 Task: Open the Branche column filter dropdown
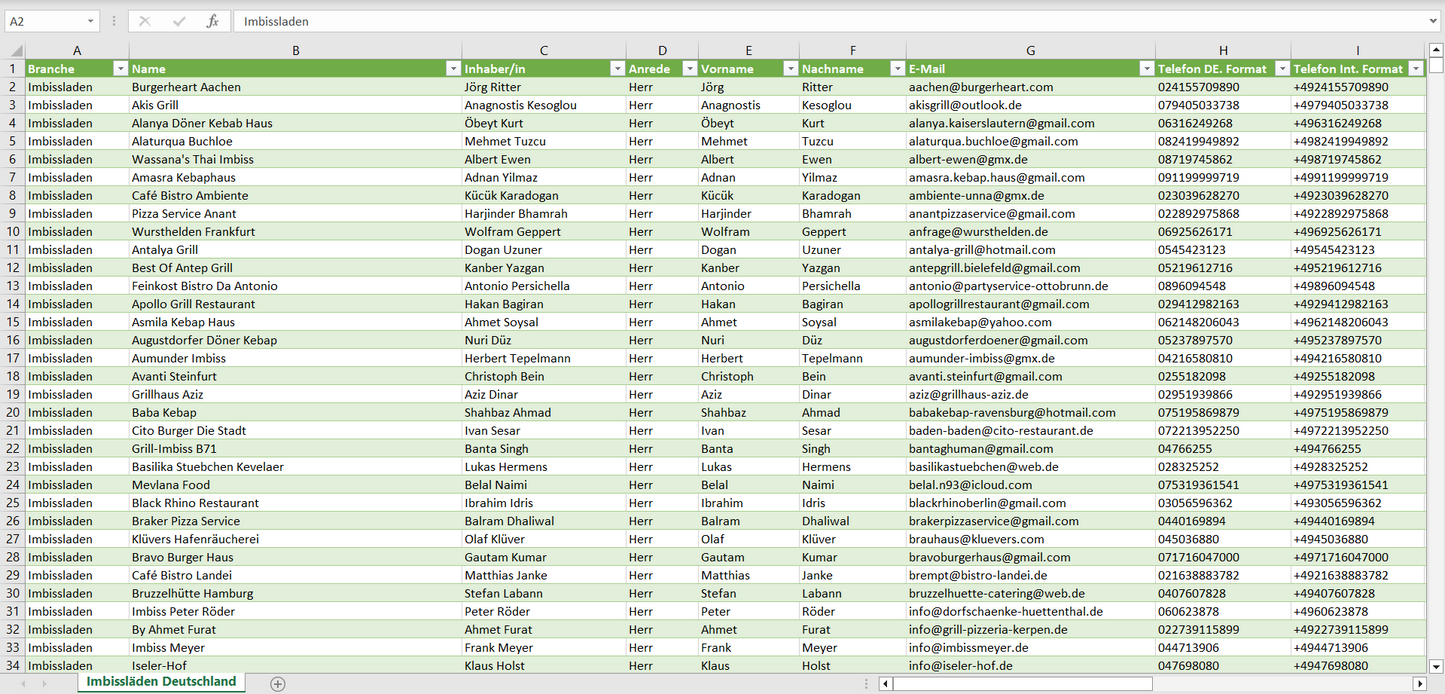120,69
